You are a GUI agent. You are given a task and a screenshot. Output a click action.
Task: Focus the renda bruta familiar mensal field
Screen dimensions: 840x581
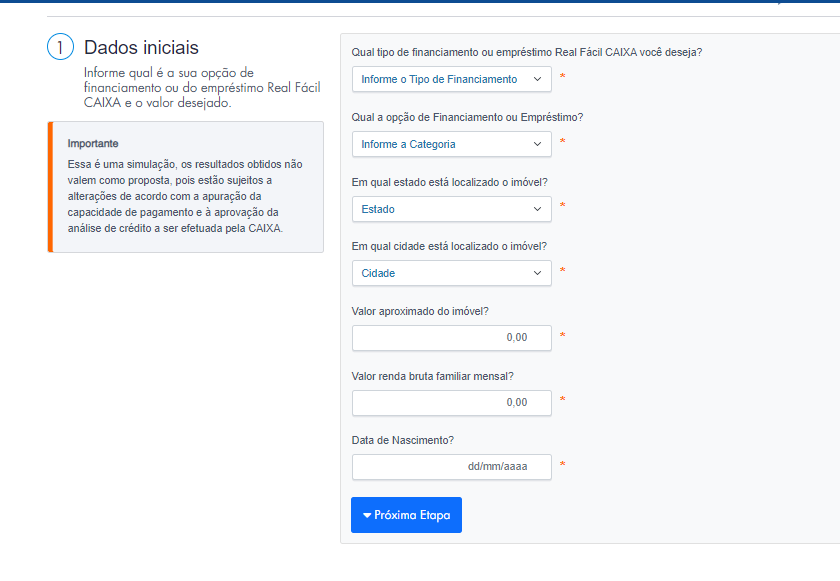click(x=452, y=403)
